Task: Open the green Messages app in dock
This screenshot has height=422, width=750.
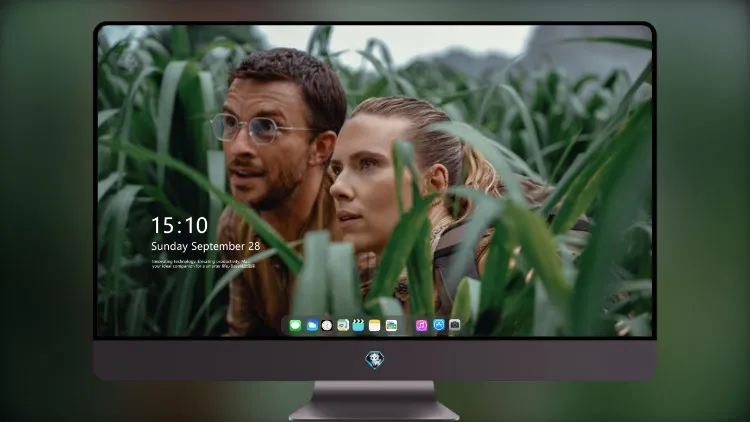Action: pyautogui.click(x=295, y=326)
